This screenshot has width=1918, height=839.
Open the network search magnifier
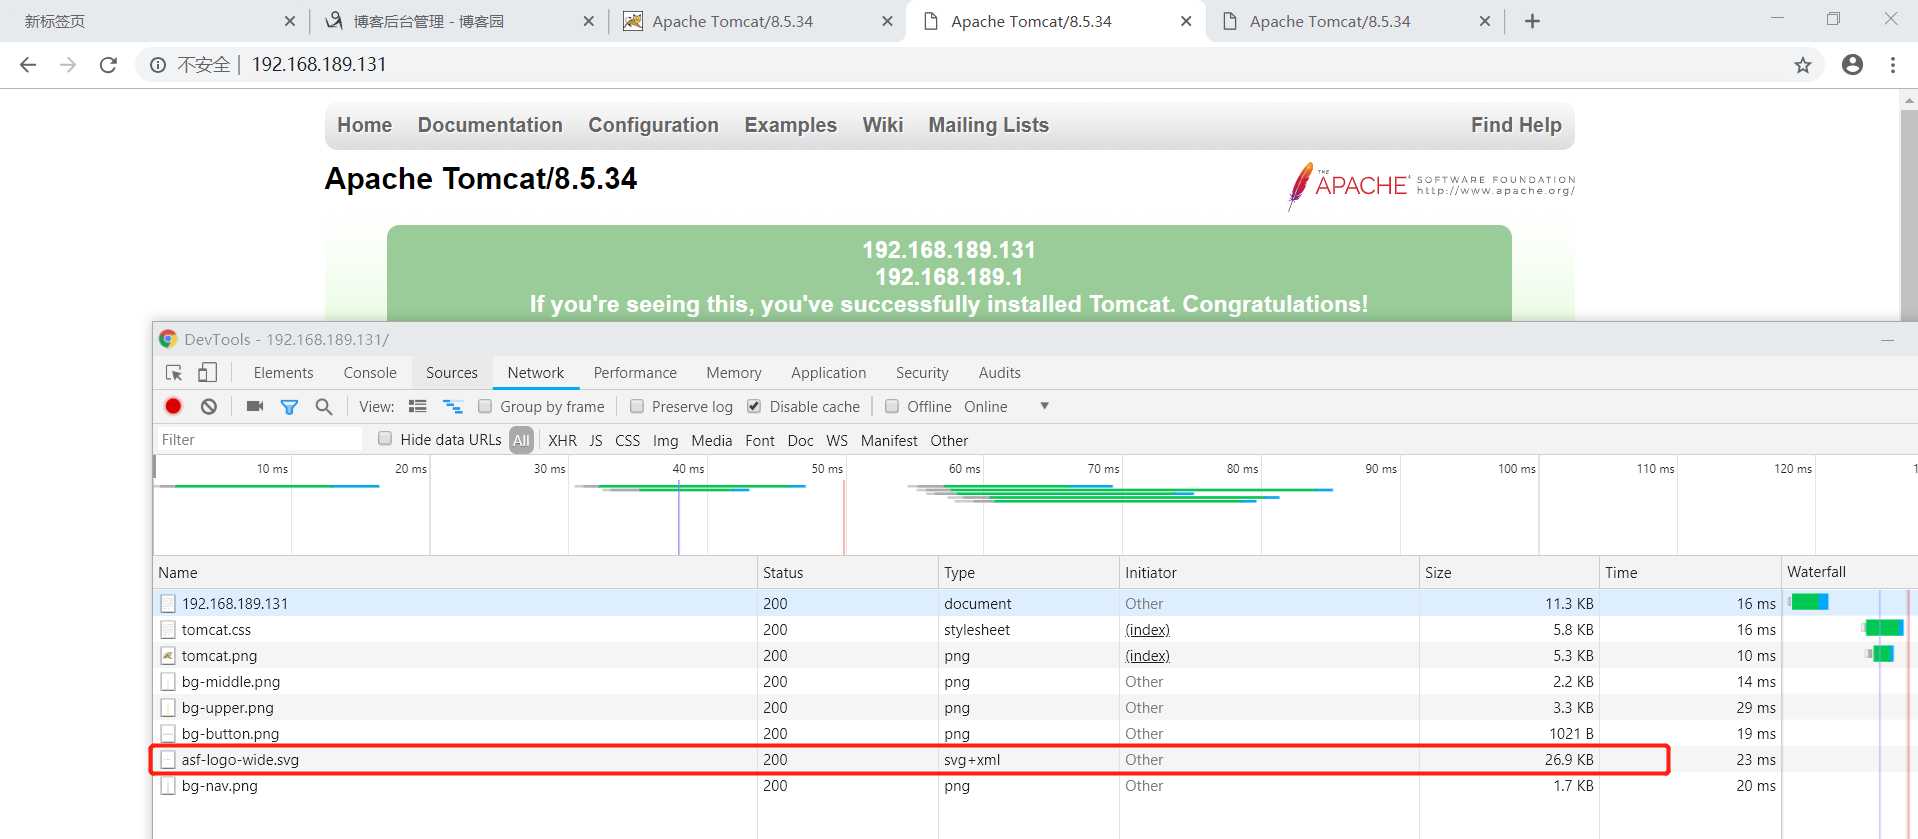(323, 407)
